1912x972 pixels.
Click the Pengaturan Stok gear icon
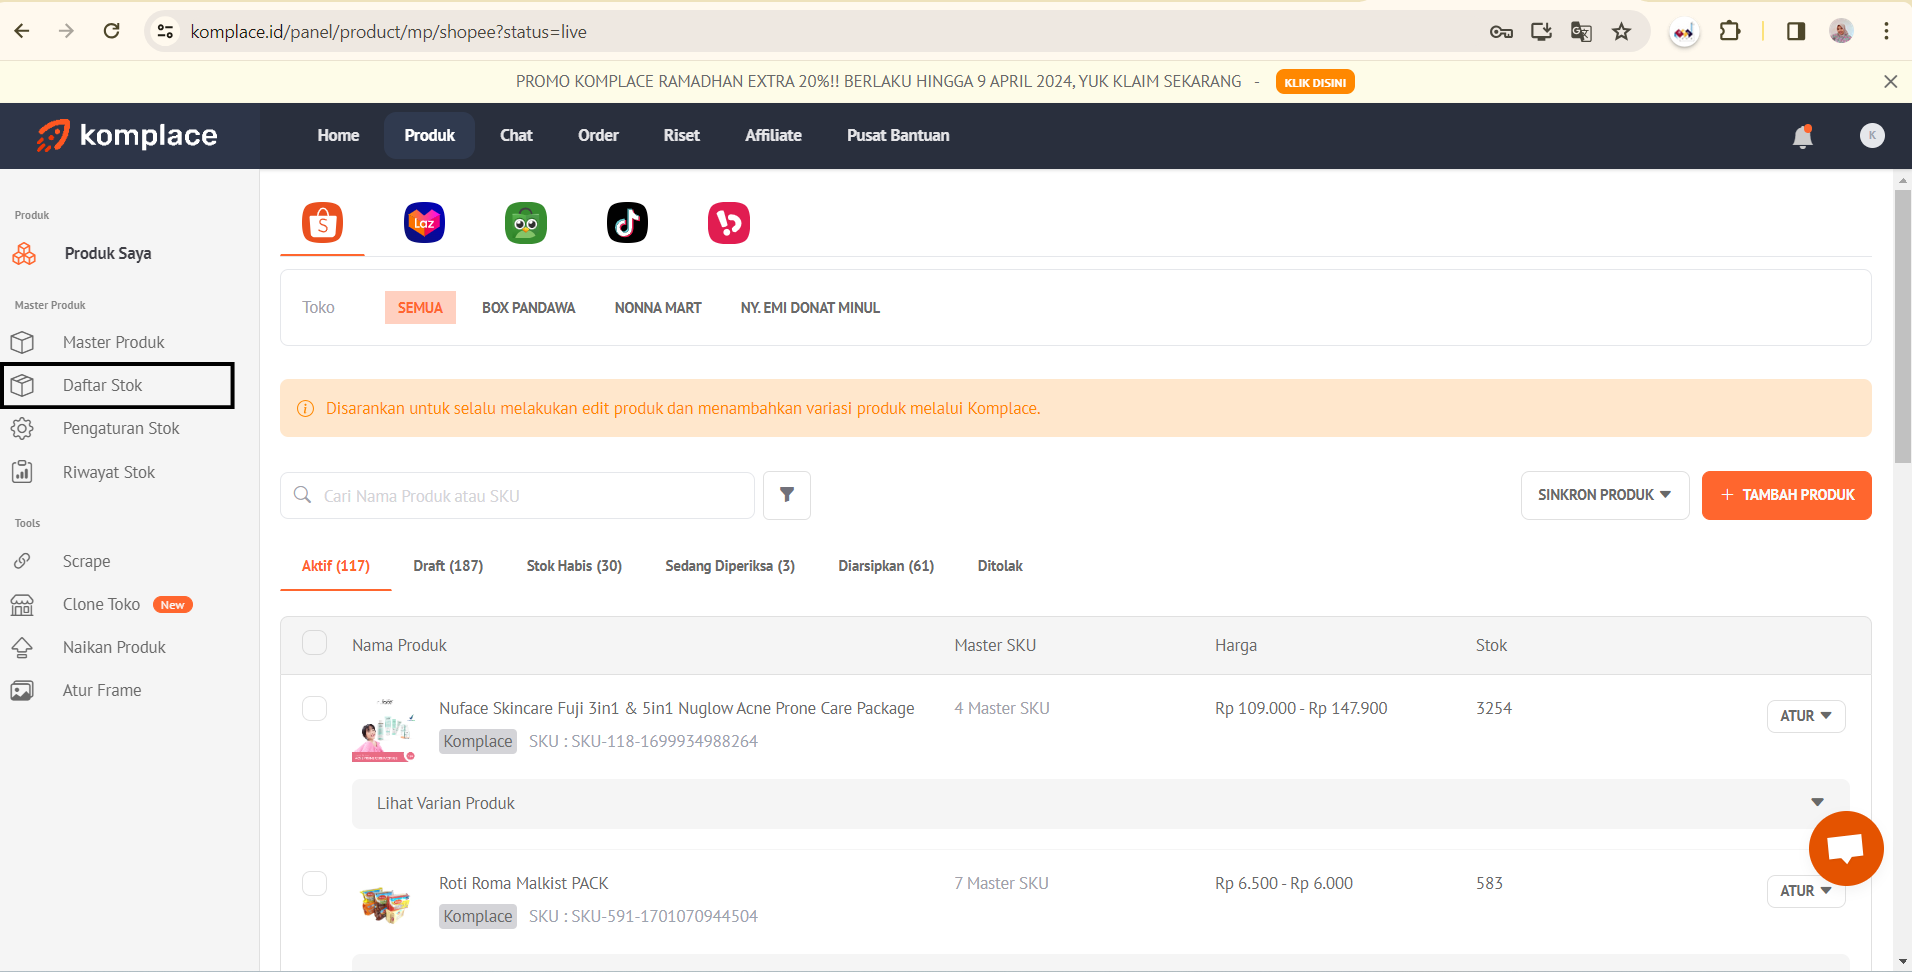(x=22, y=428)
